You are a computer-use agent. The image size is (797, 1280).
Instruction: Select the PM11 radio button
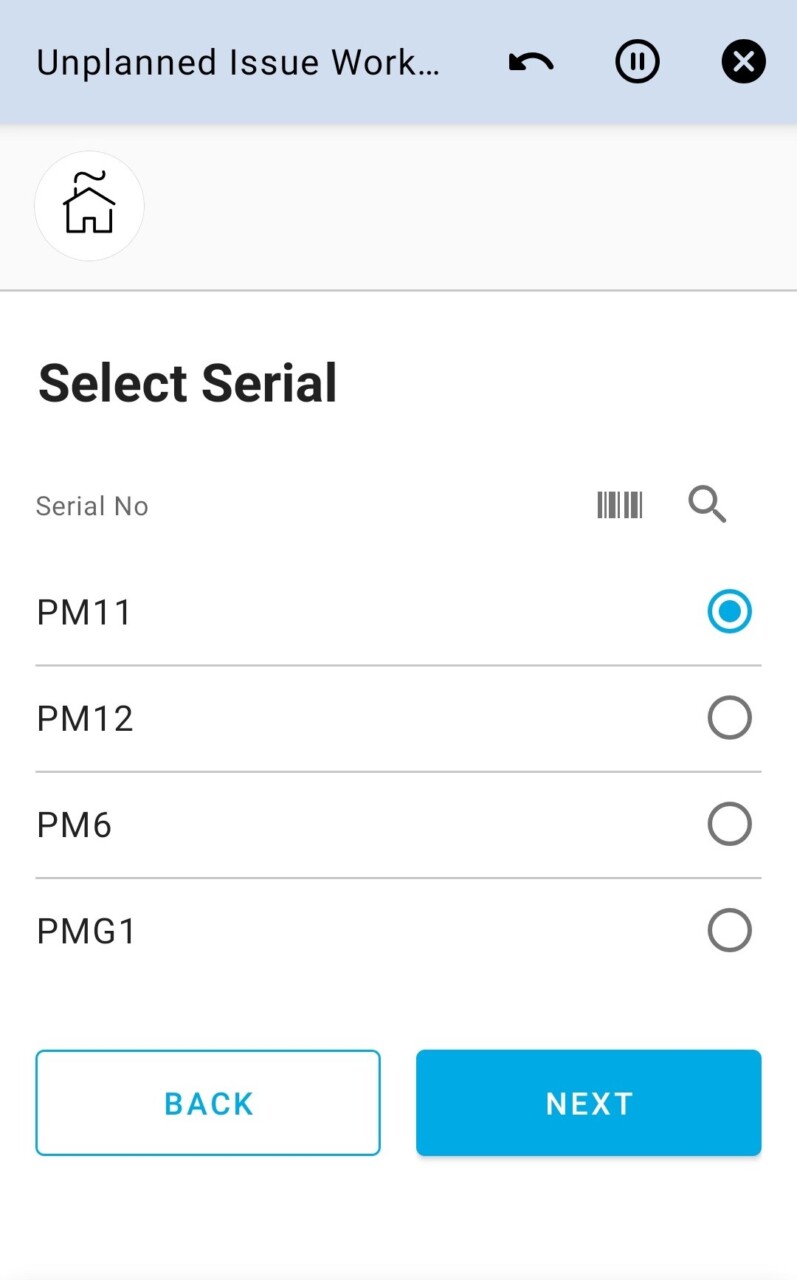729,612
